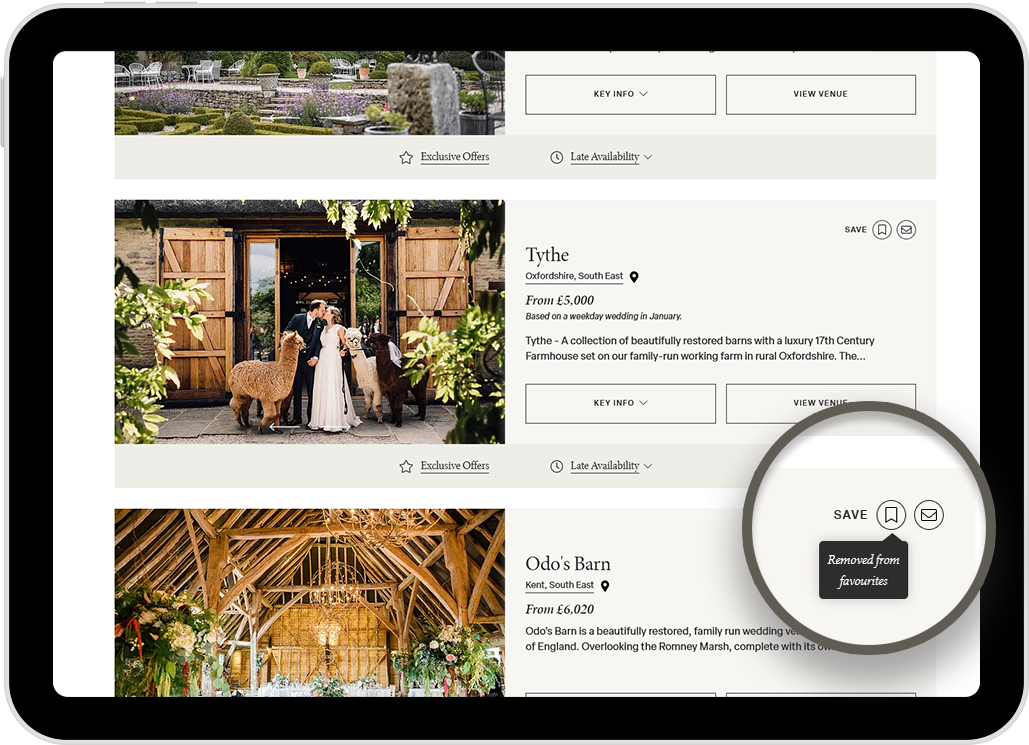Click the 'From £6,020' price text
Viewport: 1029px width, 745px height.
[560, 610]
